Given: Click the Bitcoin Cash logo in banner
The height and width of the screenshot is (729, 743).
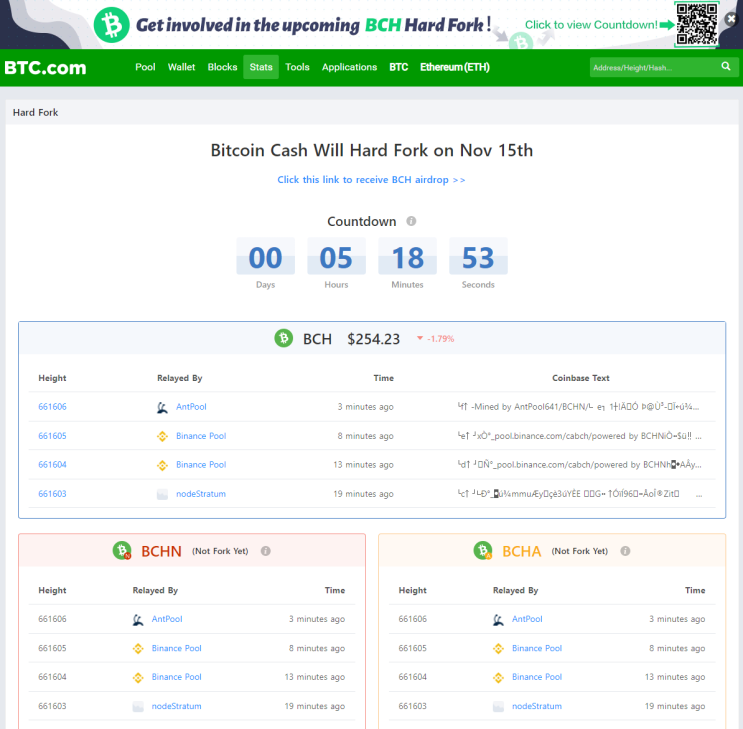Looking at the screenshot, I should tap(111, 25).
